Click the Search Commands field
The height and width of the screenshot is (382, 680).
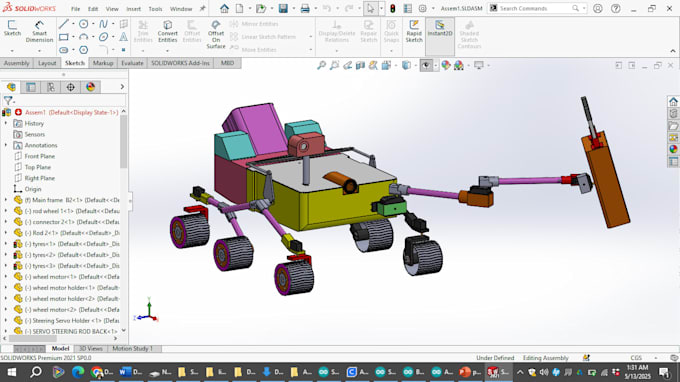click(x=537, y=8)
